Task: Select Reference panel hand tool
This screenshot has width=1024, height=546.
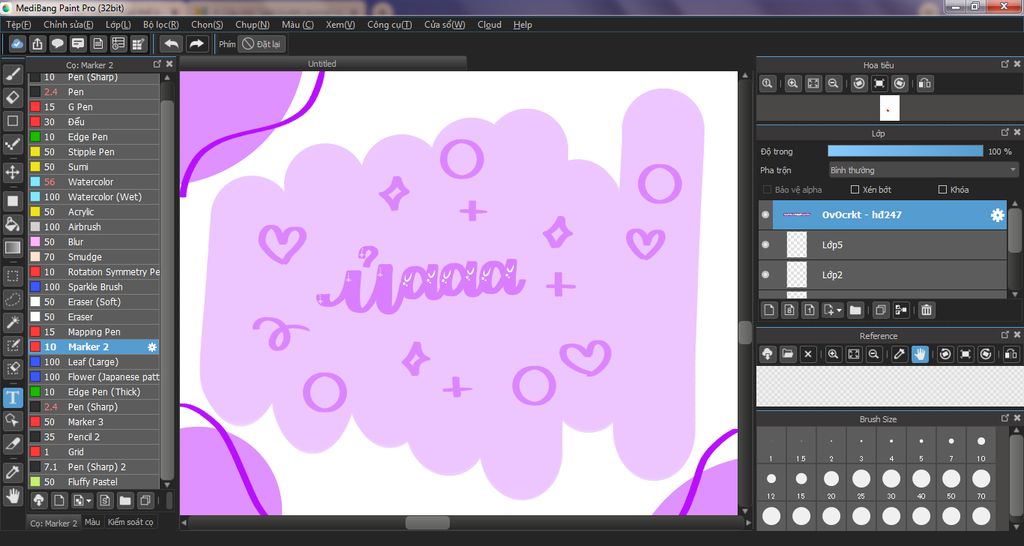Action: coord(920,354)
